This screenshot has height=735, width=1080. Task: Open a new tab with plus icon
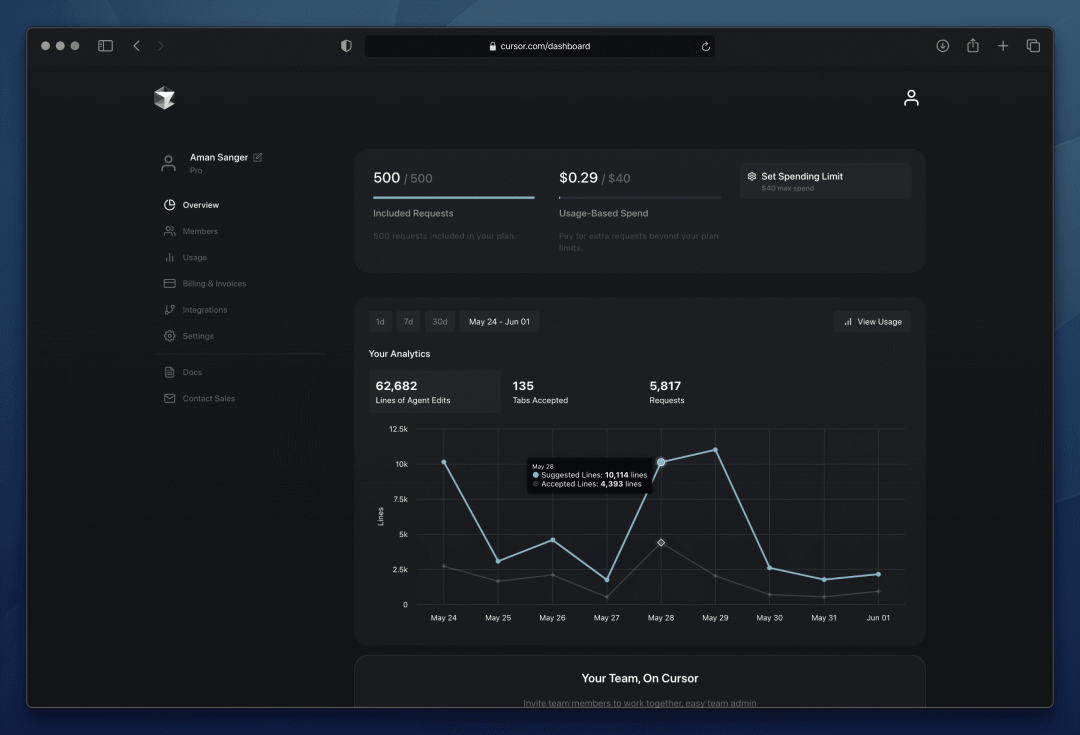[x=1003, y=45]
